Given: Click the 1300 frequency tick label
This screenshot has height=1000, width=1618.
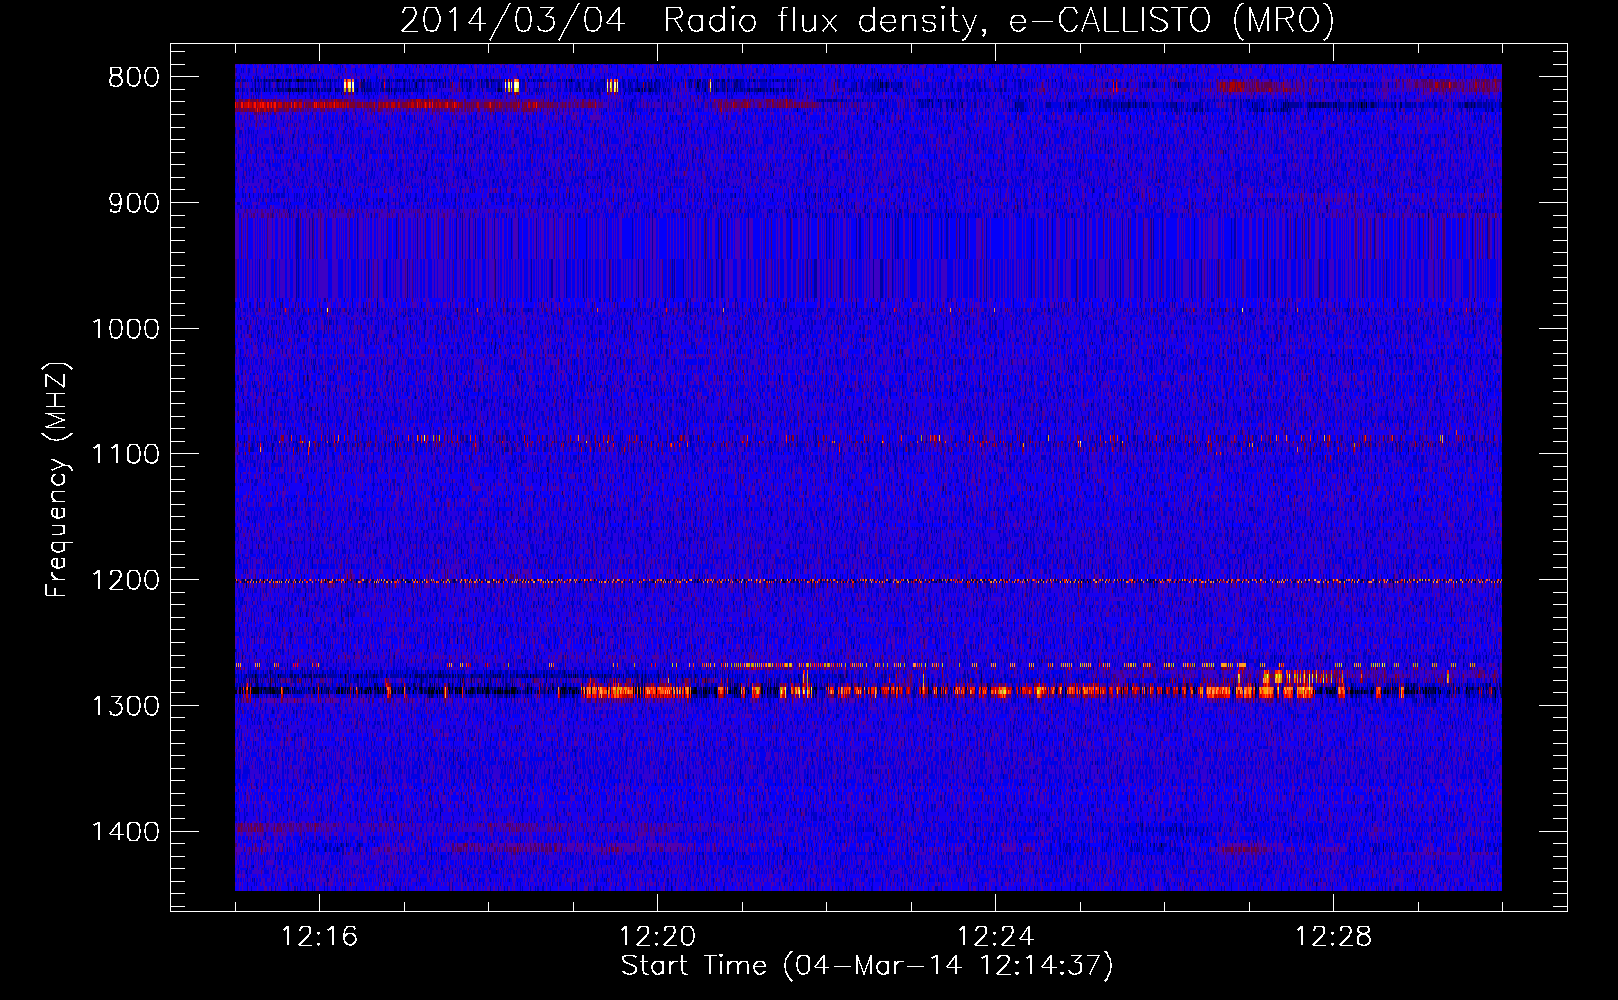Looking at the screenshot, I should tap(125, 706).
